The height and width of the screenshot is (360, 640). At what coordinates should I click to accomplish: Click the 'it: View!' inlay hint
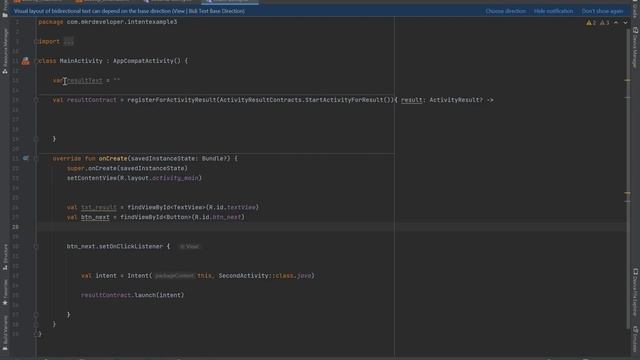click(x=190, y=247)
